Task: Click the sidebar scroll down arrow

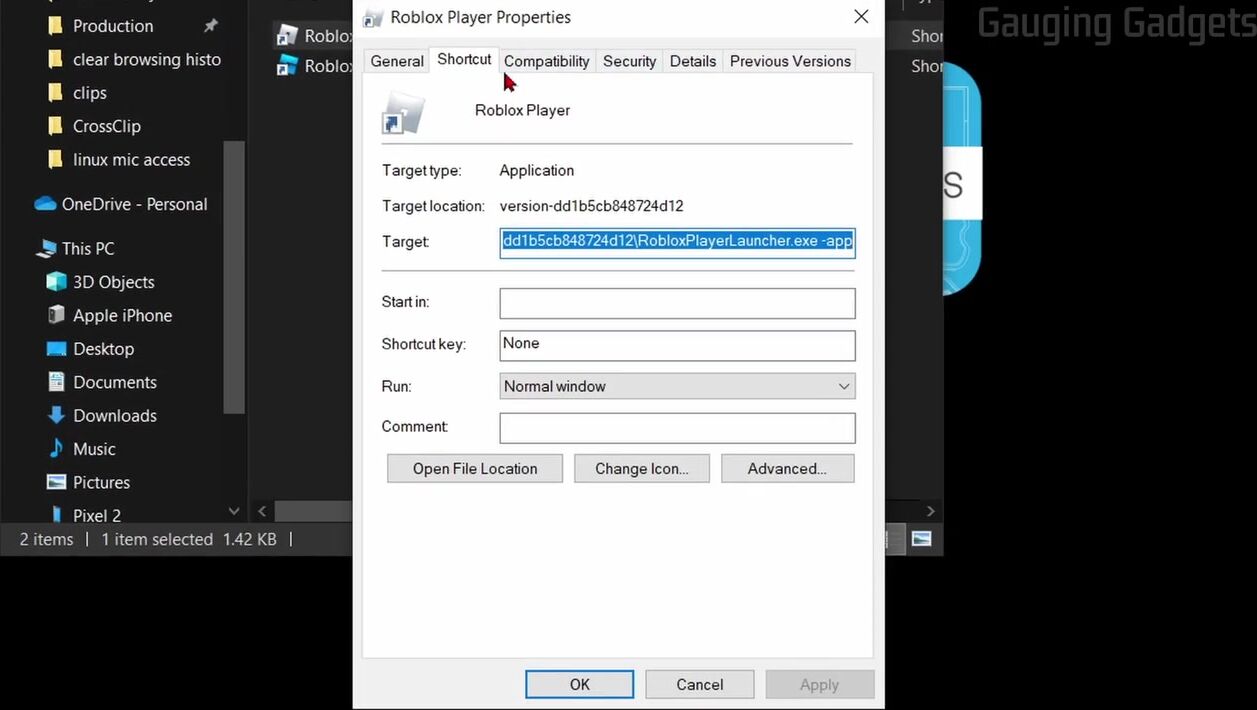Action: 234,511
